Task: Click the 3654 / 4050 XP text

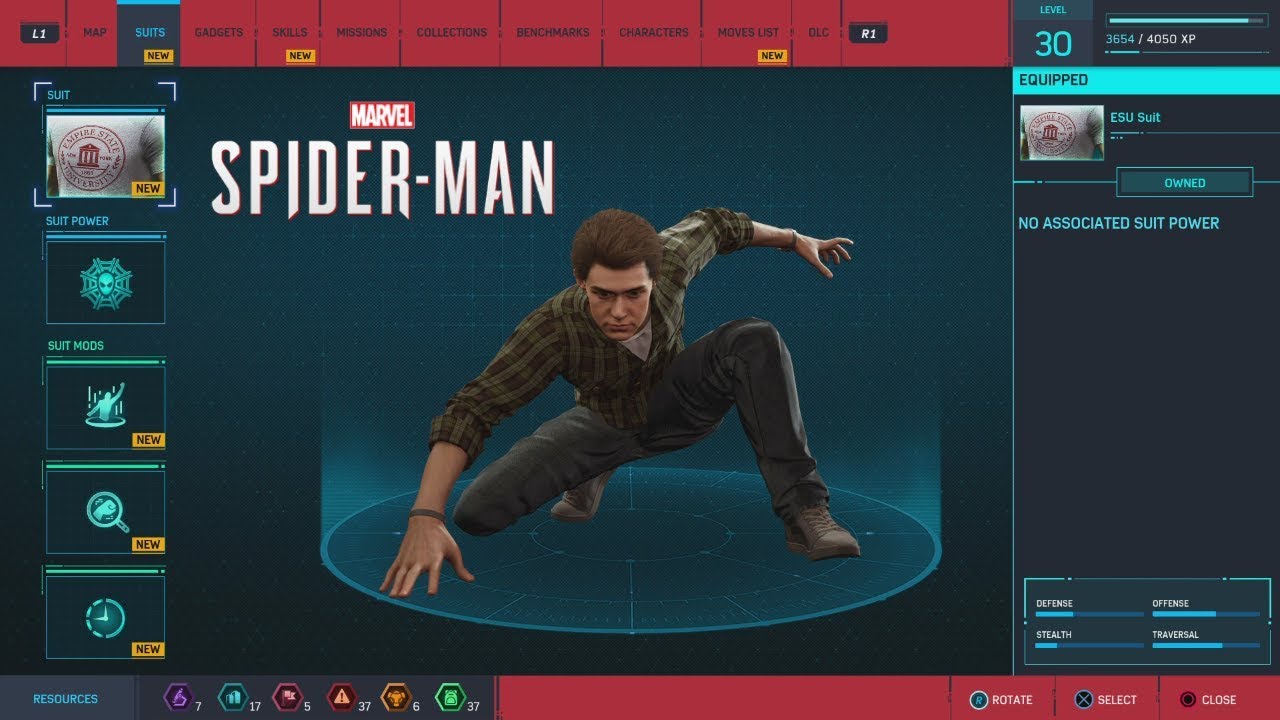Action: coord(1152,39)
